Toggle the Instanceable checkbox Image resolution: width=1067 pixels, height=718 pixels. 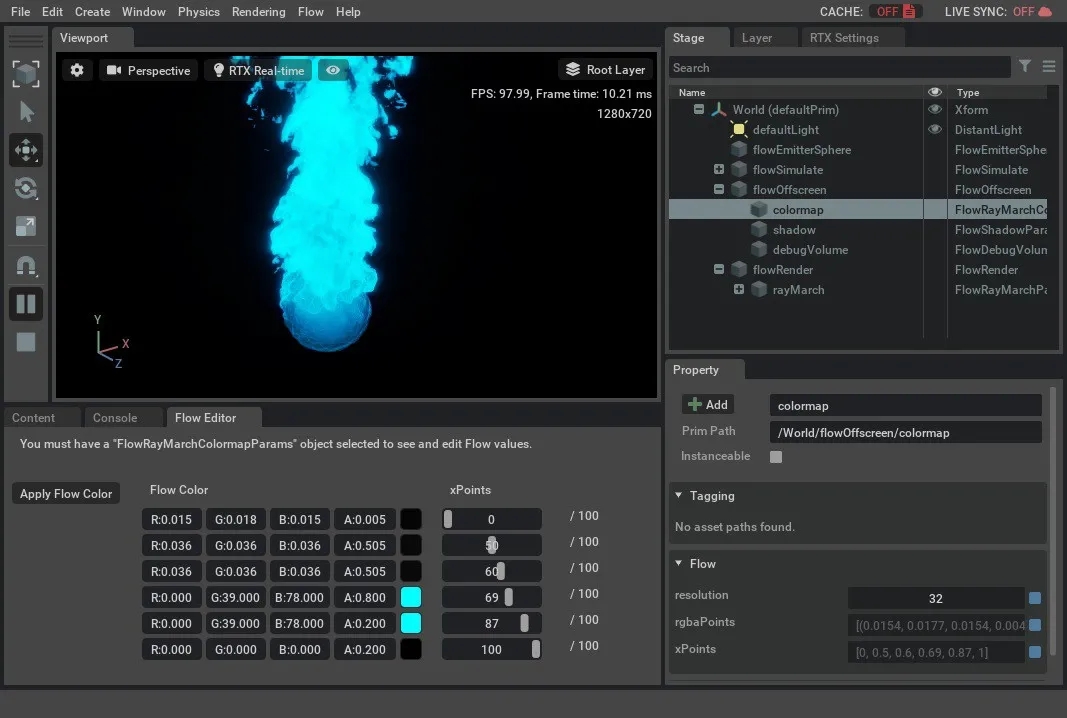776,457
